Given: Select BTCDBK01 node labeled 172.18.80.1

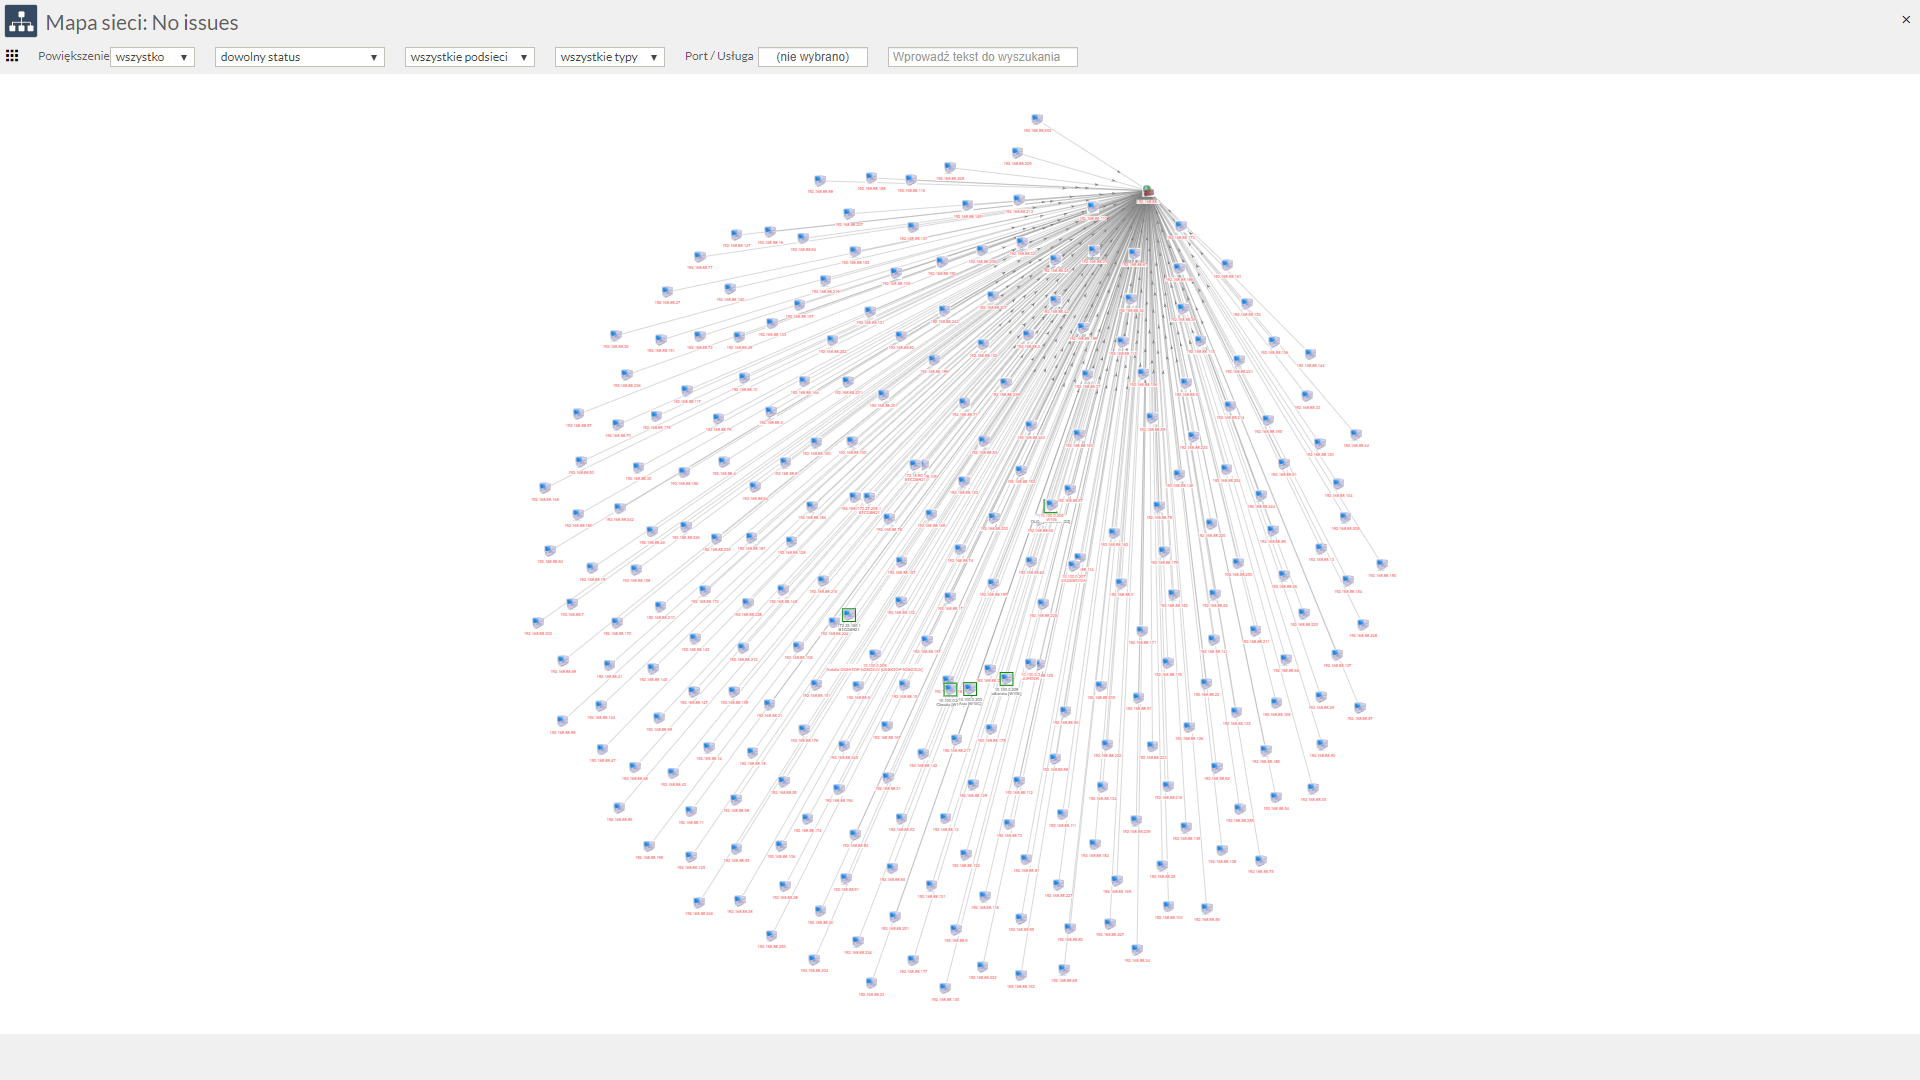Looking at the screenshot, I should (915, 465).
